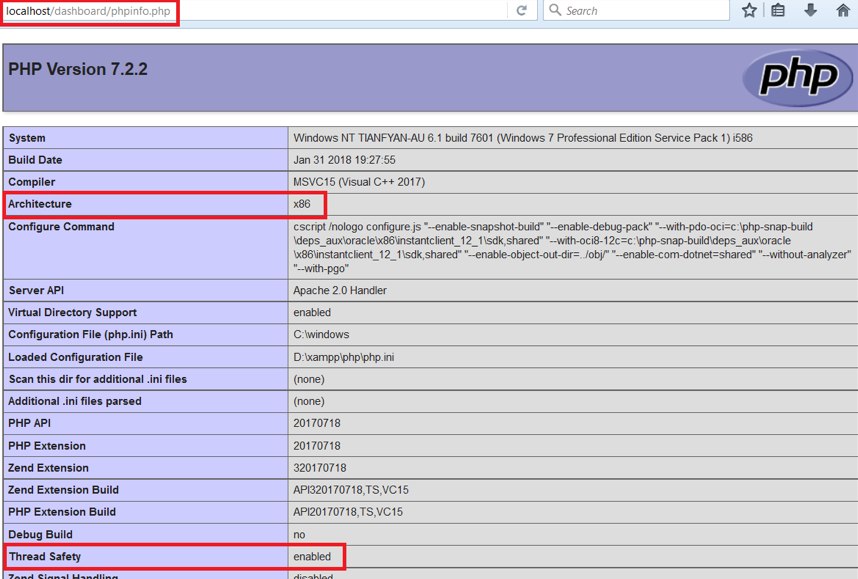This screenshot has width=858, height=579.
Task: Open the downloads arrow icon
Action: (x=810, y=9)
